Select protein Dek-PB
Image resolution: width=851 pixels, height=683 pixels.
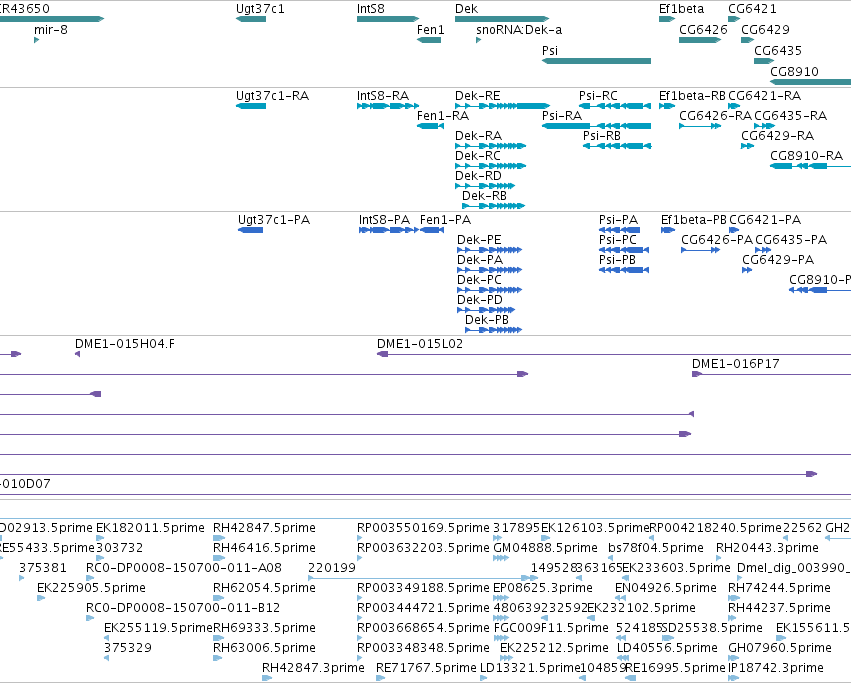[487, 320]
